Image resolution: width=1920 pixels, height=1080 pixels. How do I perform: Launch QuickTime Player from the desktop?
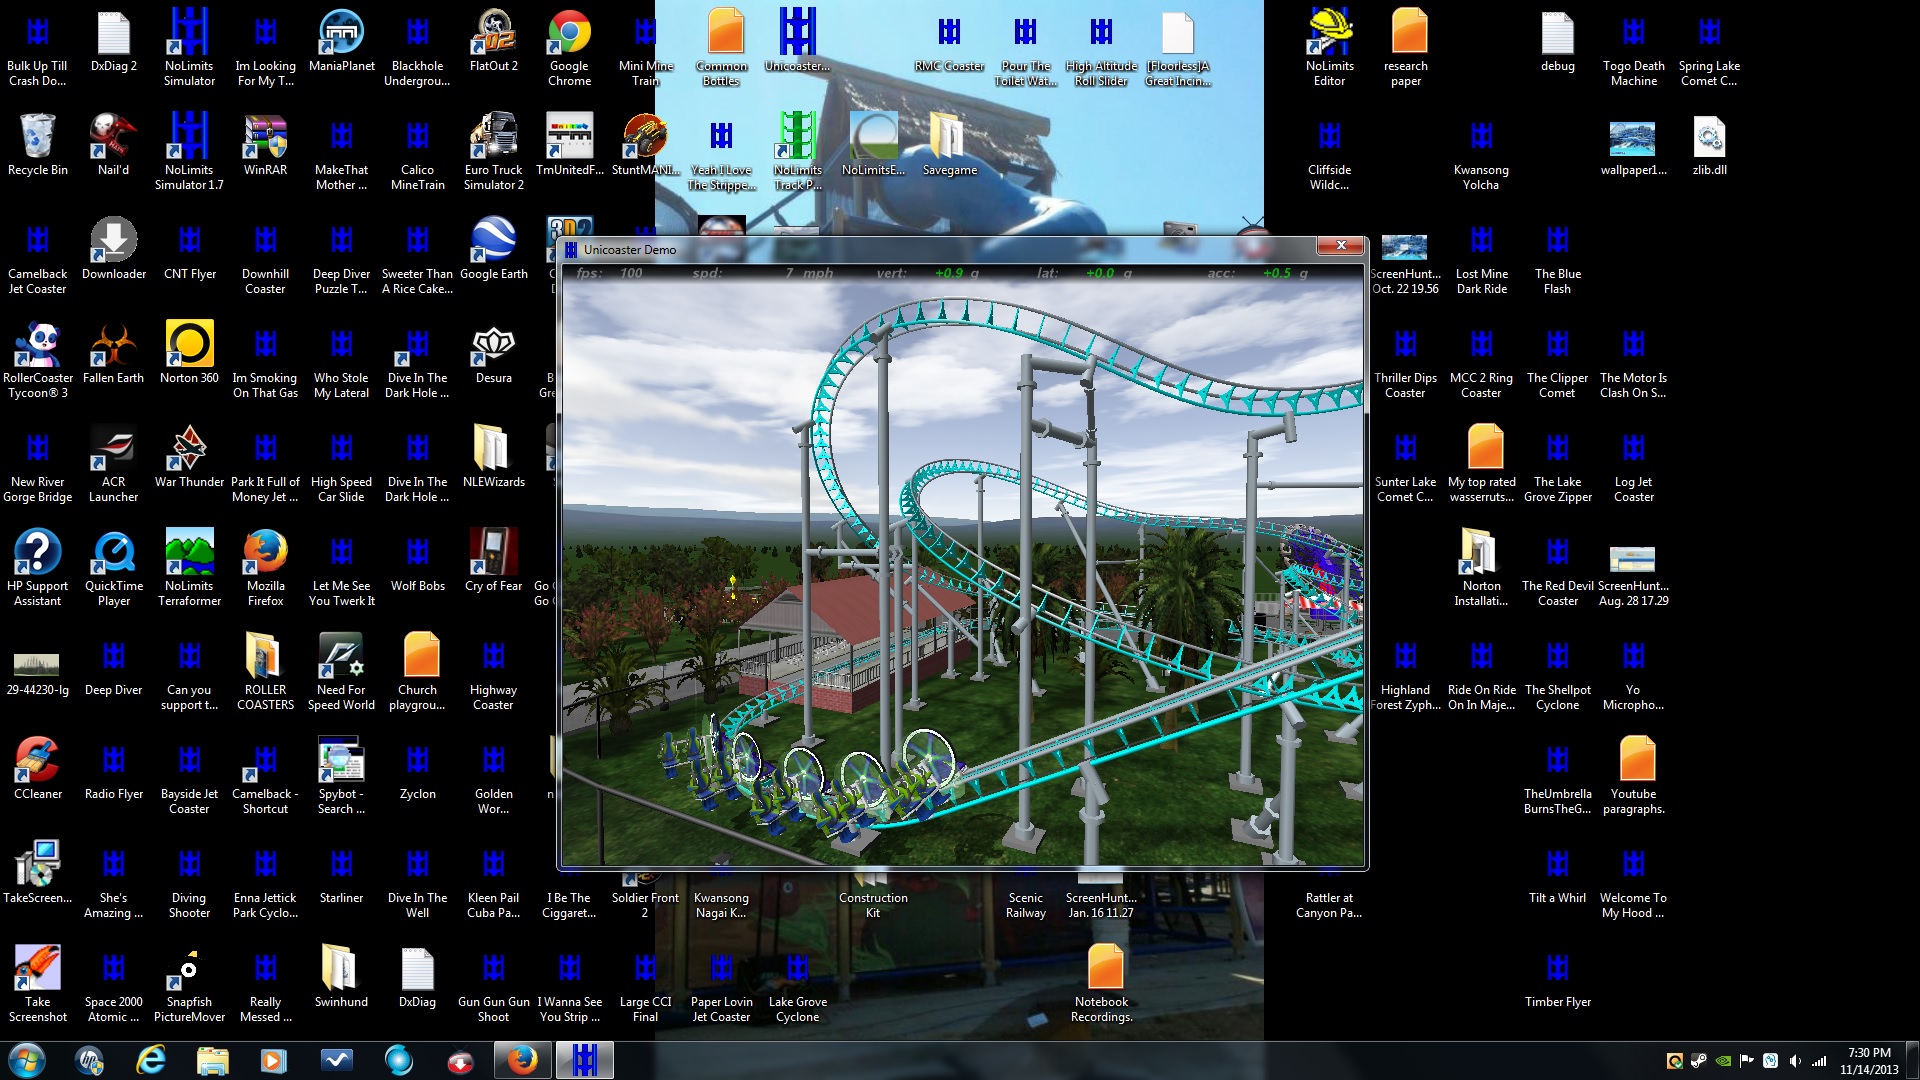(113, 567)
